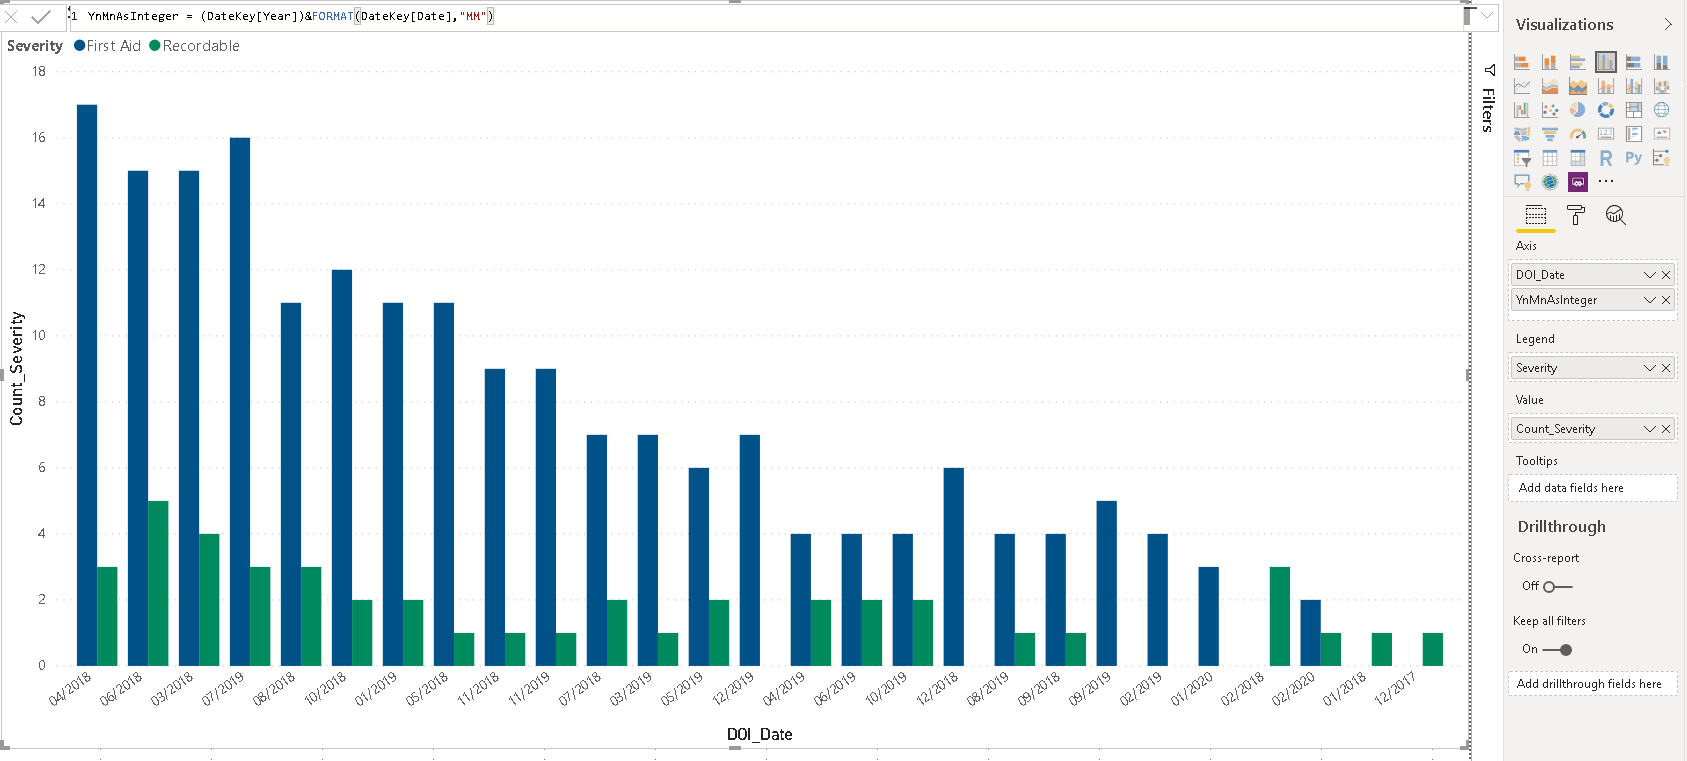The image size is (1687, 761).
Task: Select the multi-row card visual
Action: click(1634, 134)
